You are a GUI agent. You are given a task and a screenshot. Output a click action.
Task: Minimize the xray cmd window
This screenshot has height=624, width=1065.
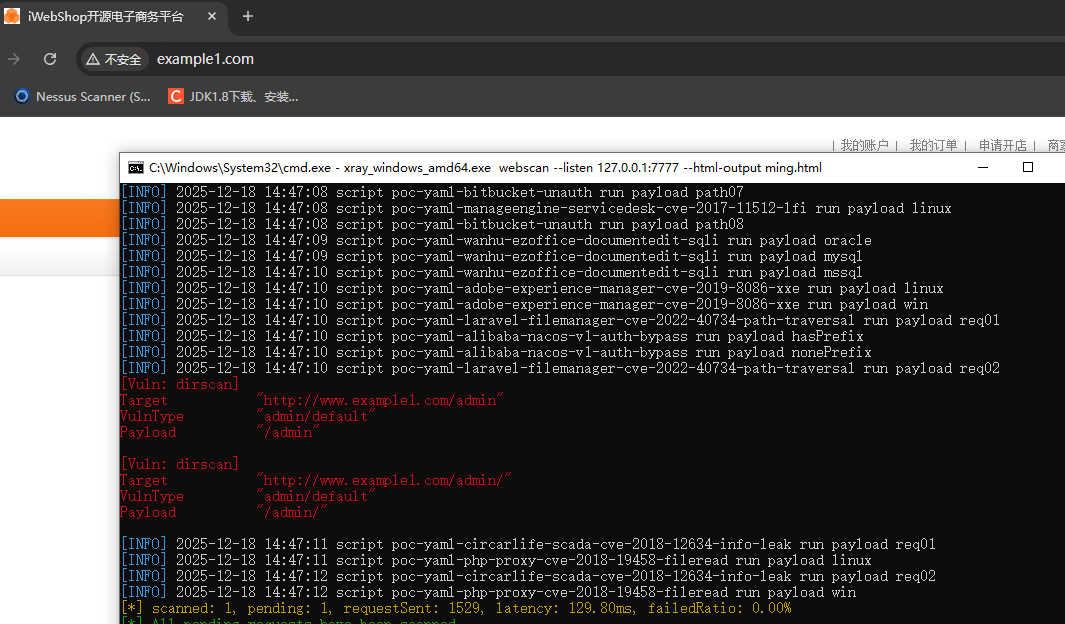[983, 168]
